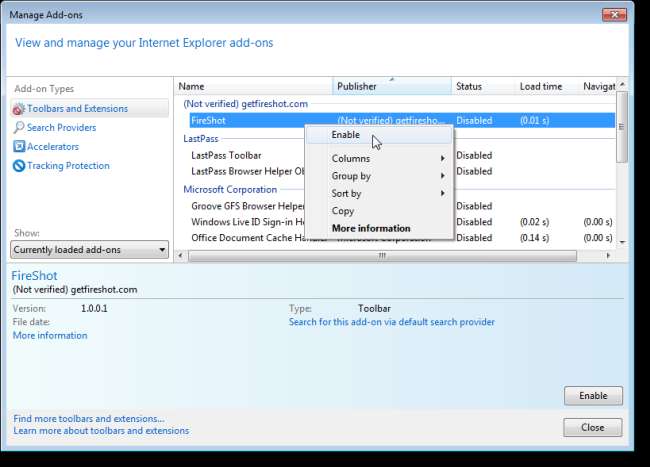650x467 pixels.
Task: Click the (0.02 s) load time cell
Action: (x=534, y=222)
